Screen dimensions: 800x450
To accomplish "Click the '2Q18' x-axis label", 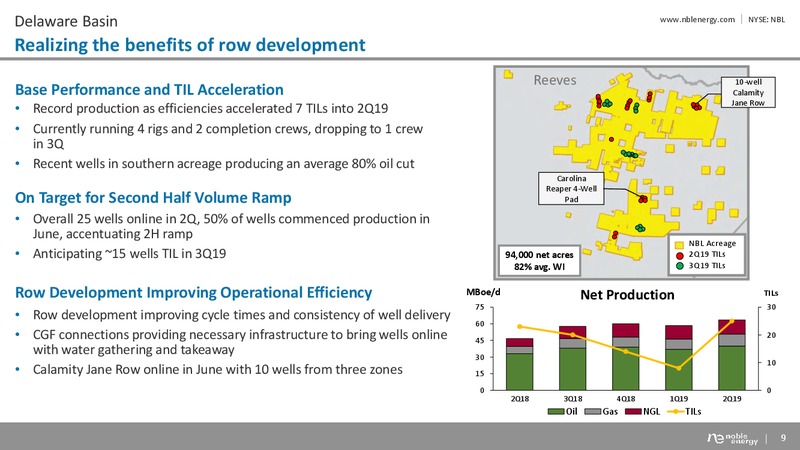I will tap(519, 399).
